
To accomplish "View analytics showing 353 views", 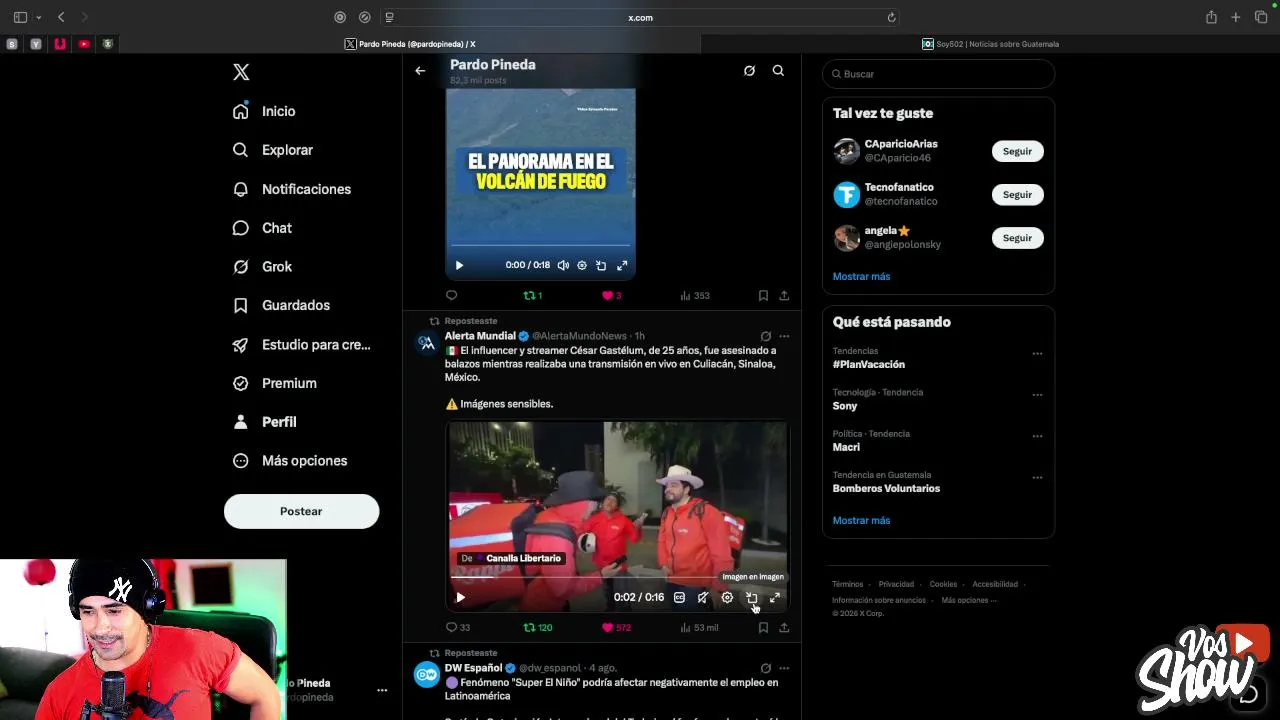I will (x=694, y=295).
